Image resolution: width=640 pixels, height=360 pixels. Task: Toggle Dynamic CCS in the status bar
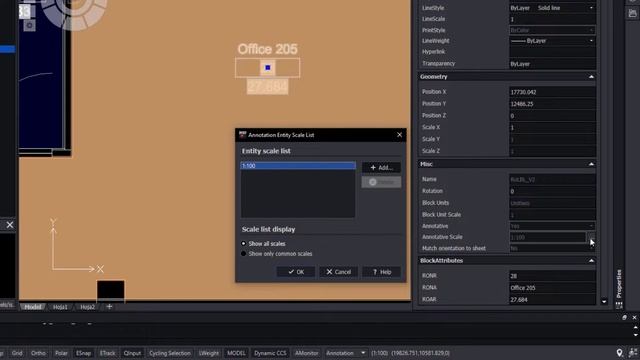270,353
